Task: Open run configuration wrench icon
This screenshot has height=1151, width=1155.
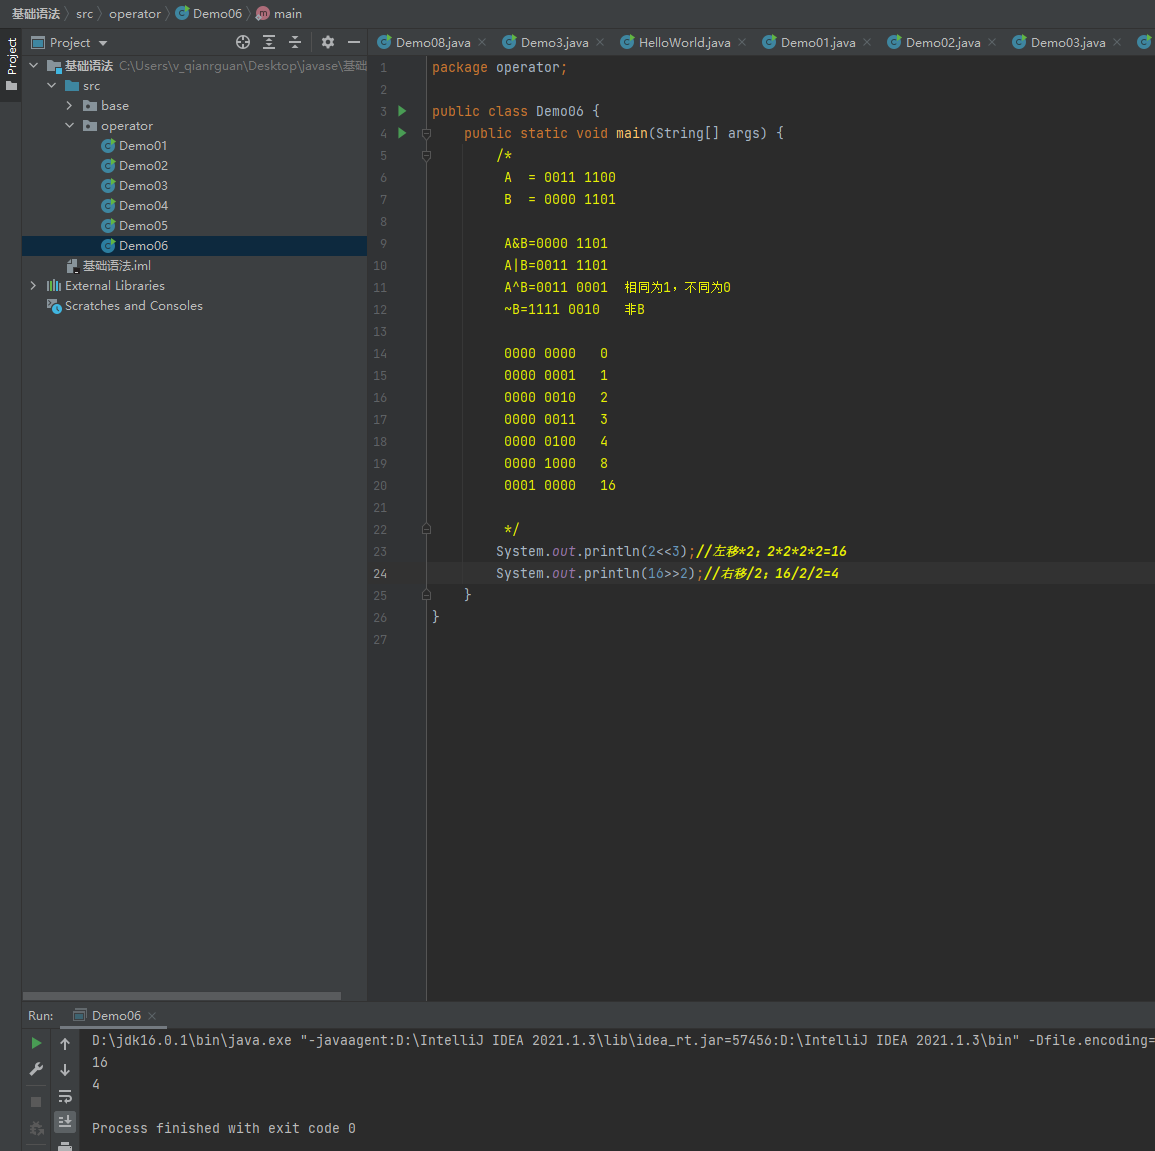Action: click(x=36, y=1069)
